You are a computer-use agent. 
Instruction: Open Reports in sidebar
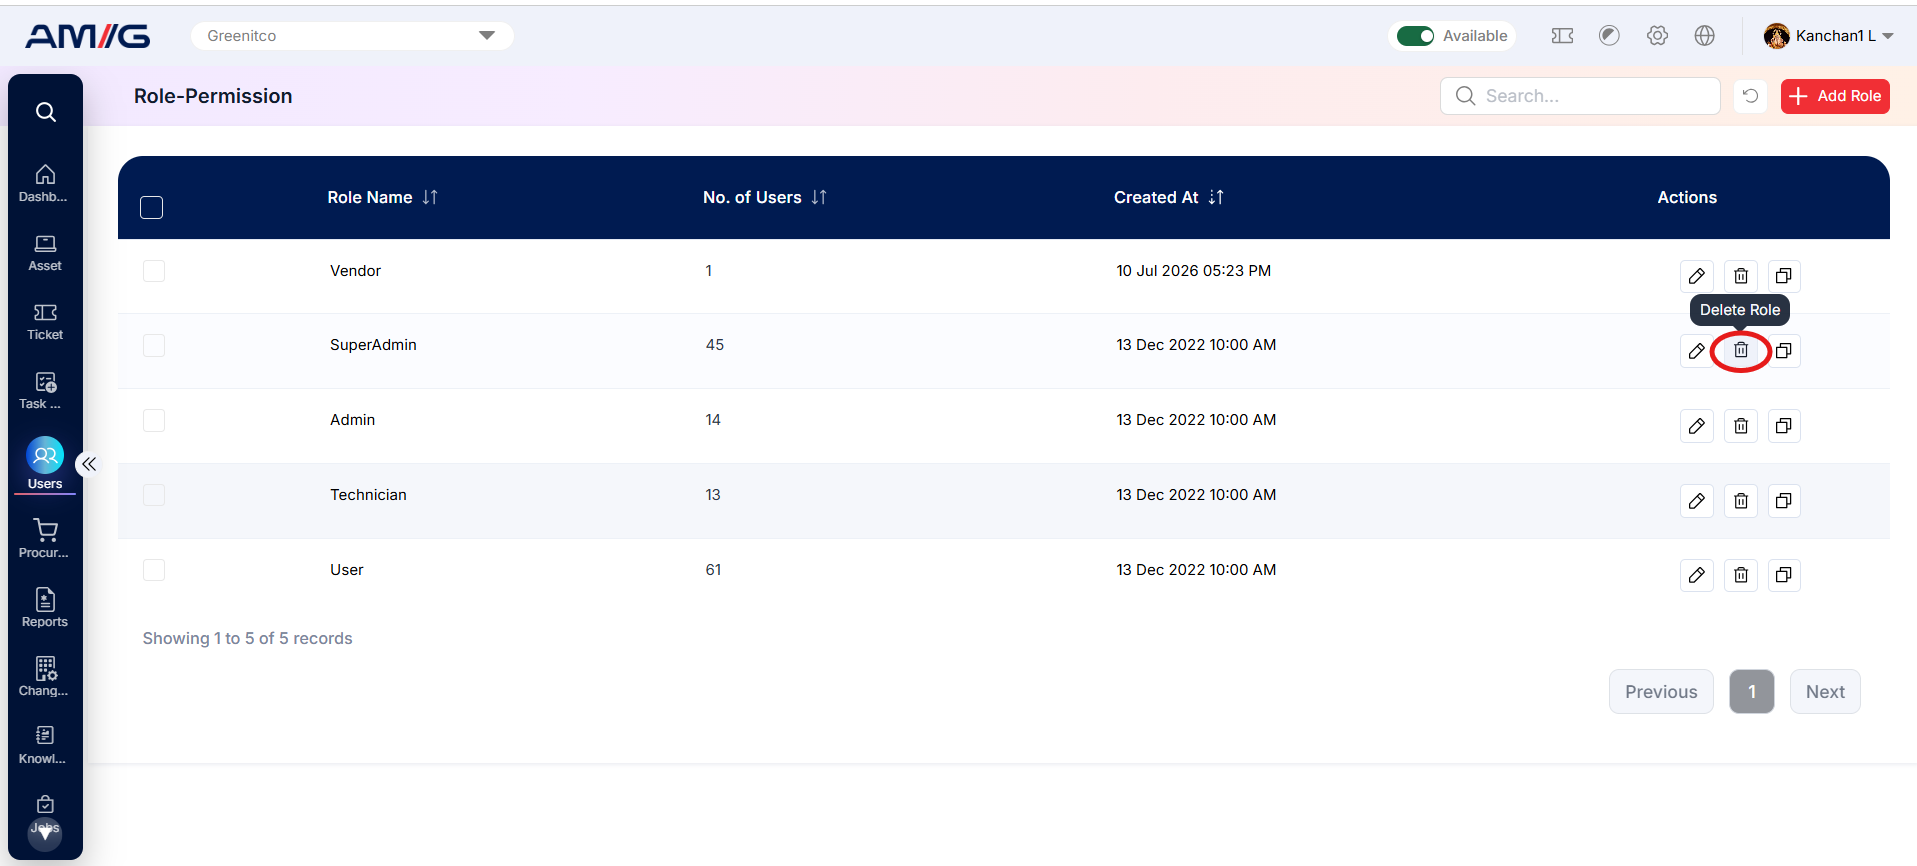tap(45, 609)
